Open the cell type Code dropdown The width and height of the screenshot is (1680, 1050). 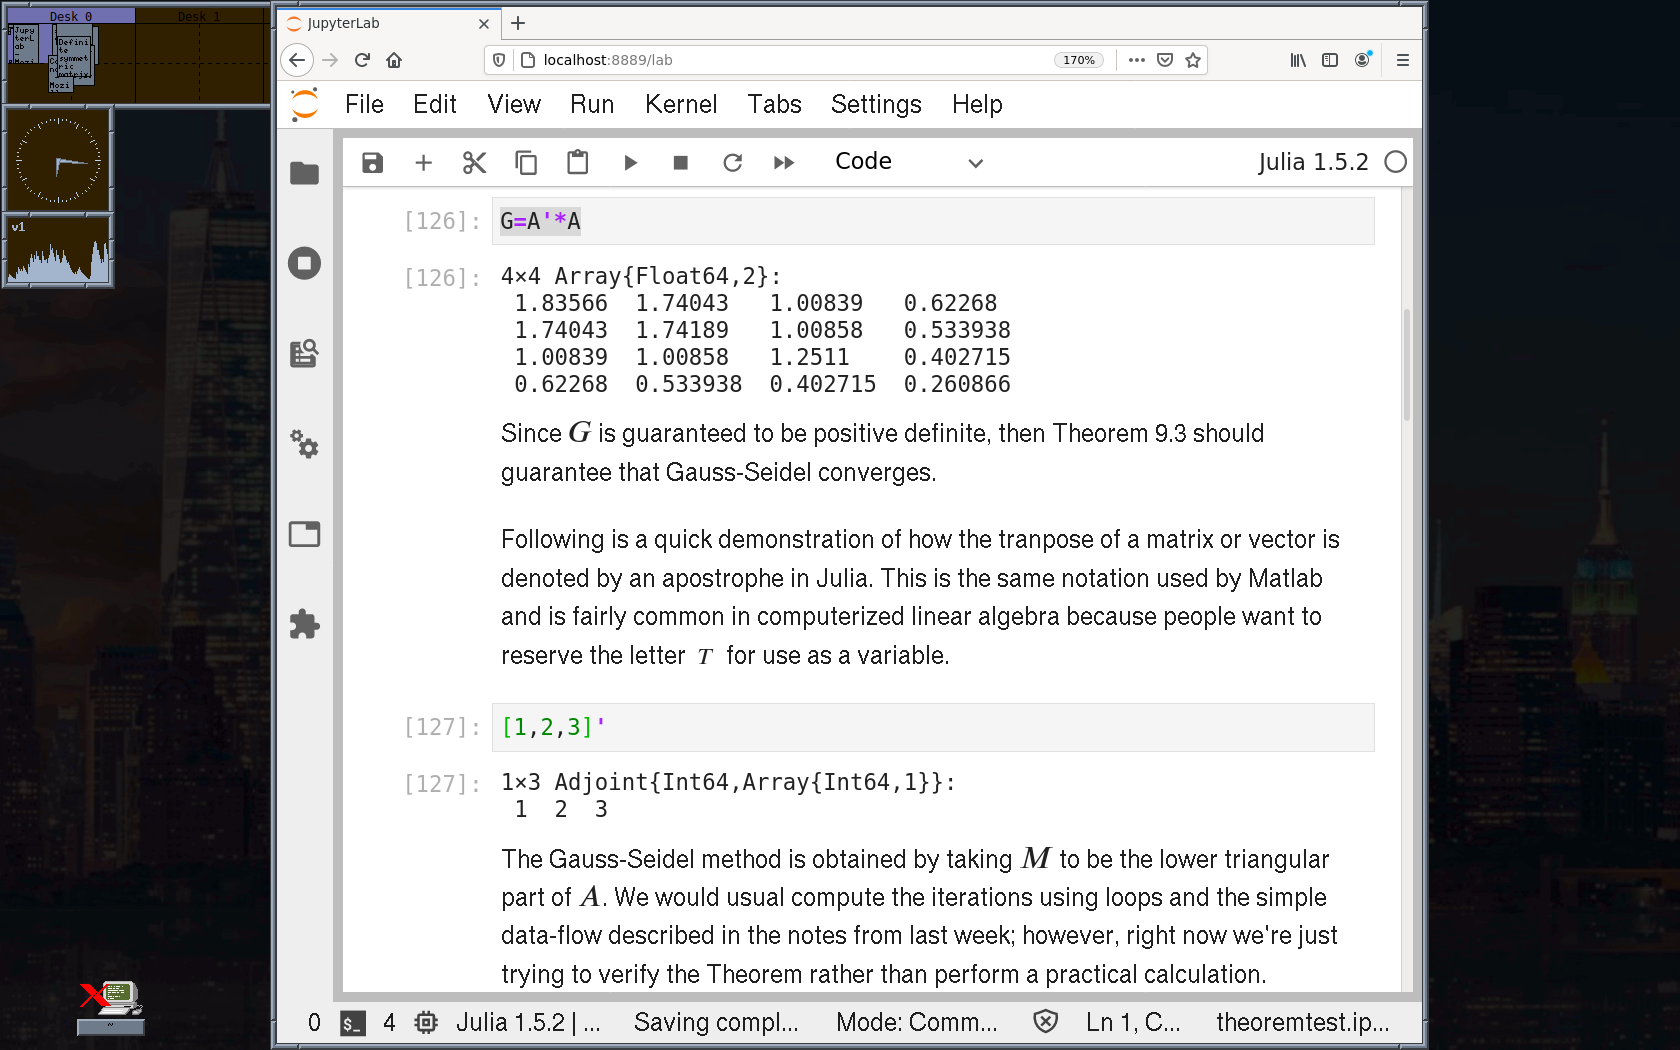[x=908, y=162]
